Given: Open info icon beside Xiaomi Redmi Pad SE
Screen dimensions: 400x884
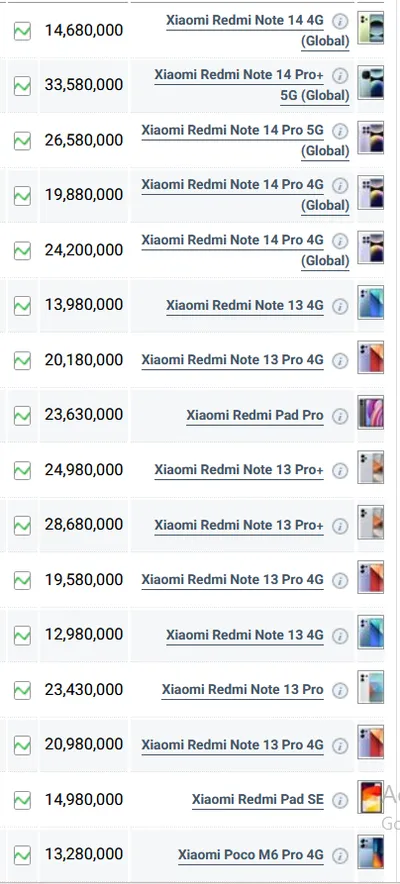Looking at the screenshot, I should click(x=339, y=800).
